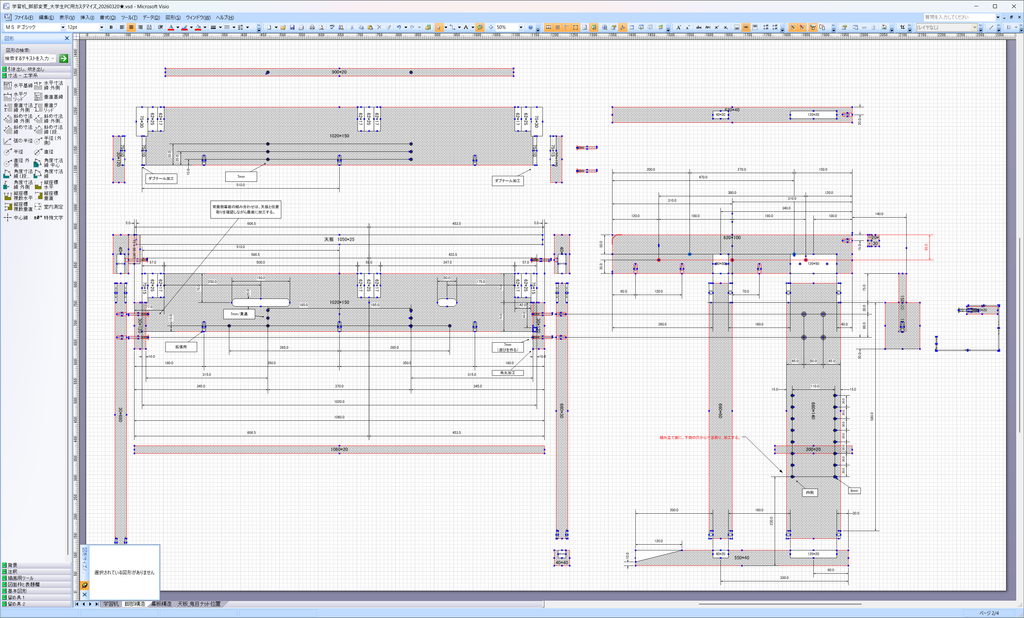Click the Undo arrow icon
Viewport: 1024px width, 618px height.
tap(398, 27)
